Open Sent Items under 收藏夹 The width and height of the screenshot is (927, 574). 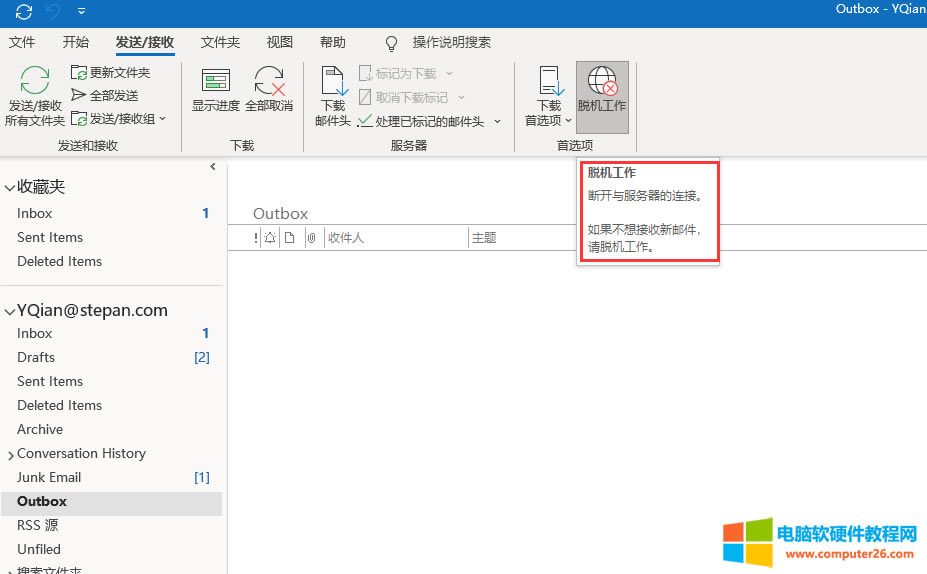click(x=111, y=237)
